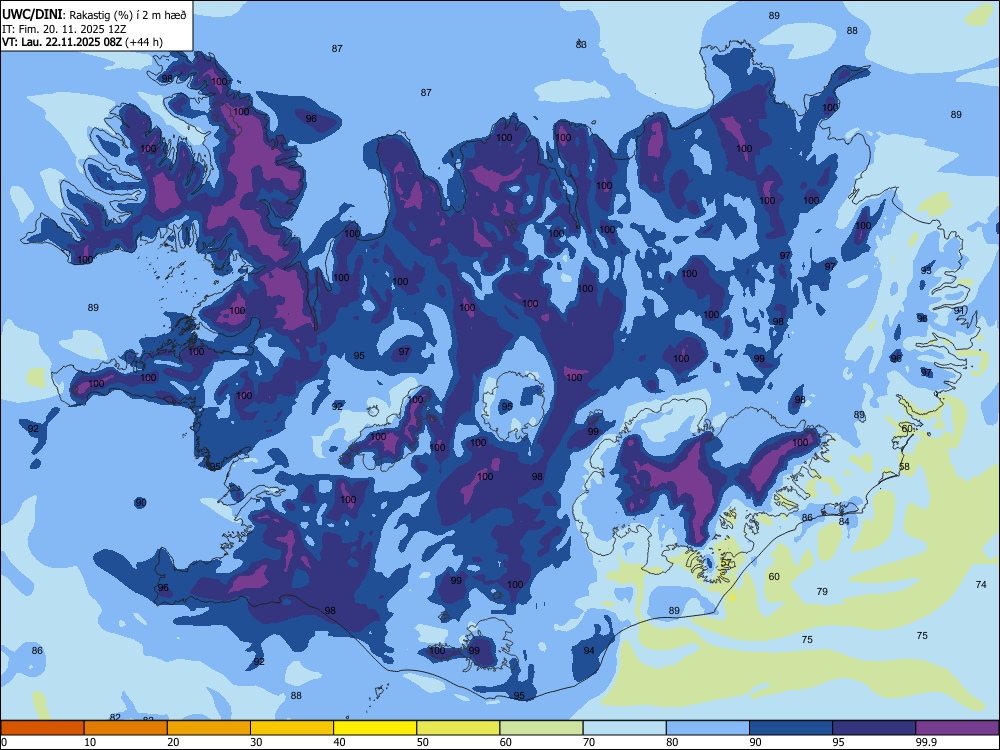Click the 'IT: Fim. 20. 11. 2025 12Z' line
The width and height of the screenshot is (1000, 750).
[64, 29]
